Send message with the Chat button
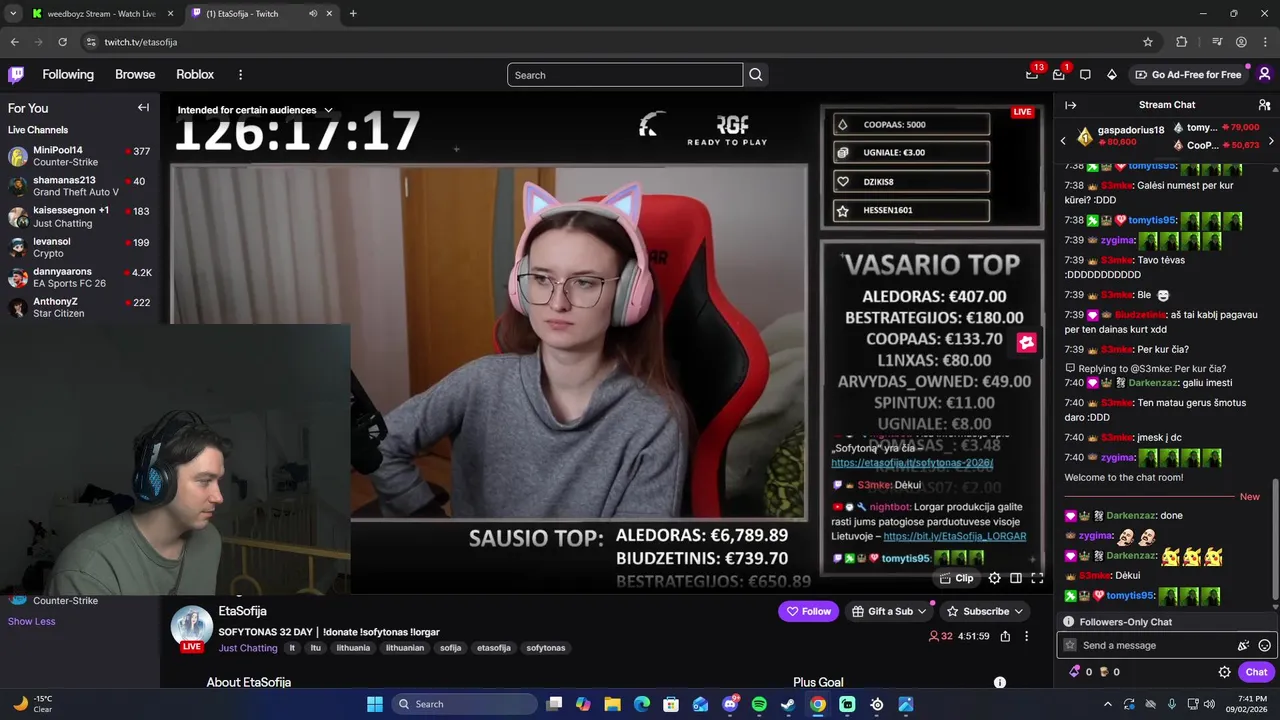Screen dimensions: 1280x720 click(x=1256, y=672)
